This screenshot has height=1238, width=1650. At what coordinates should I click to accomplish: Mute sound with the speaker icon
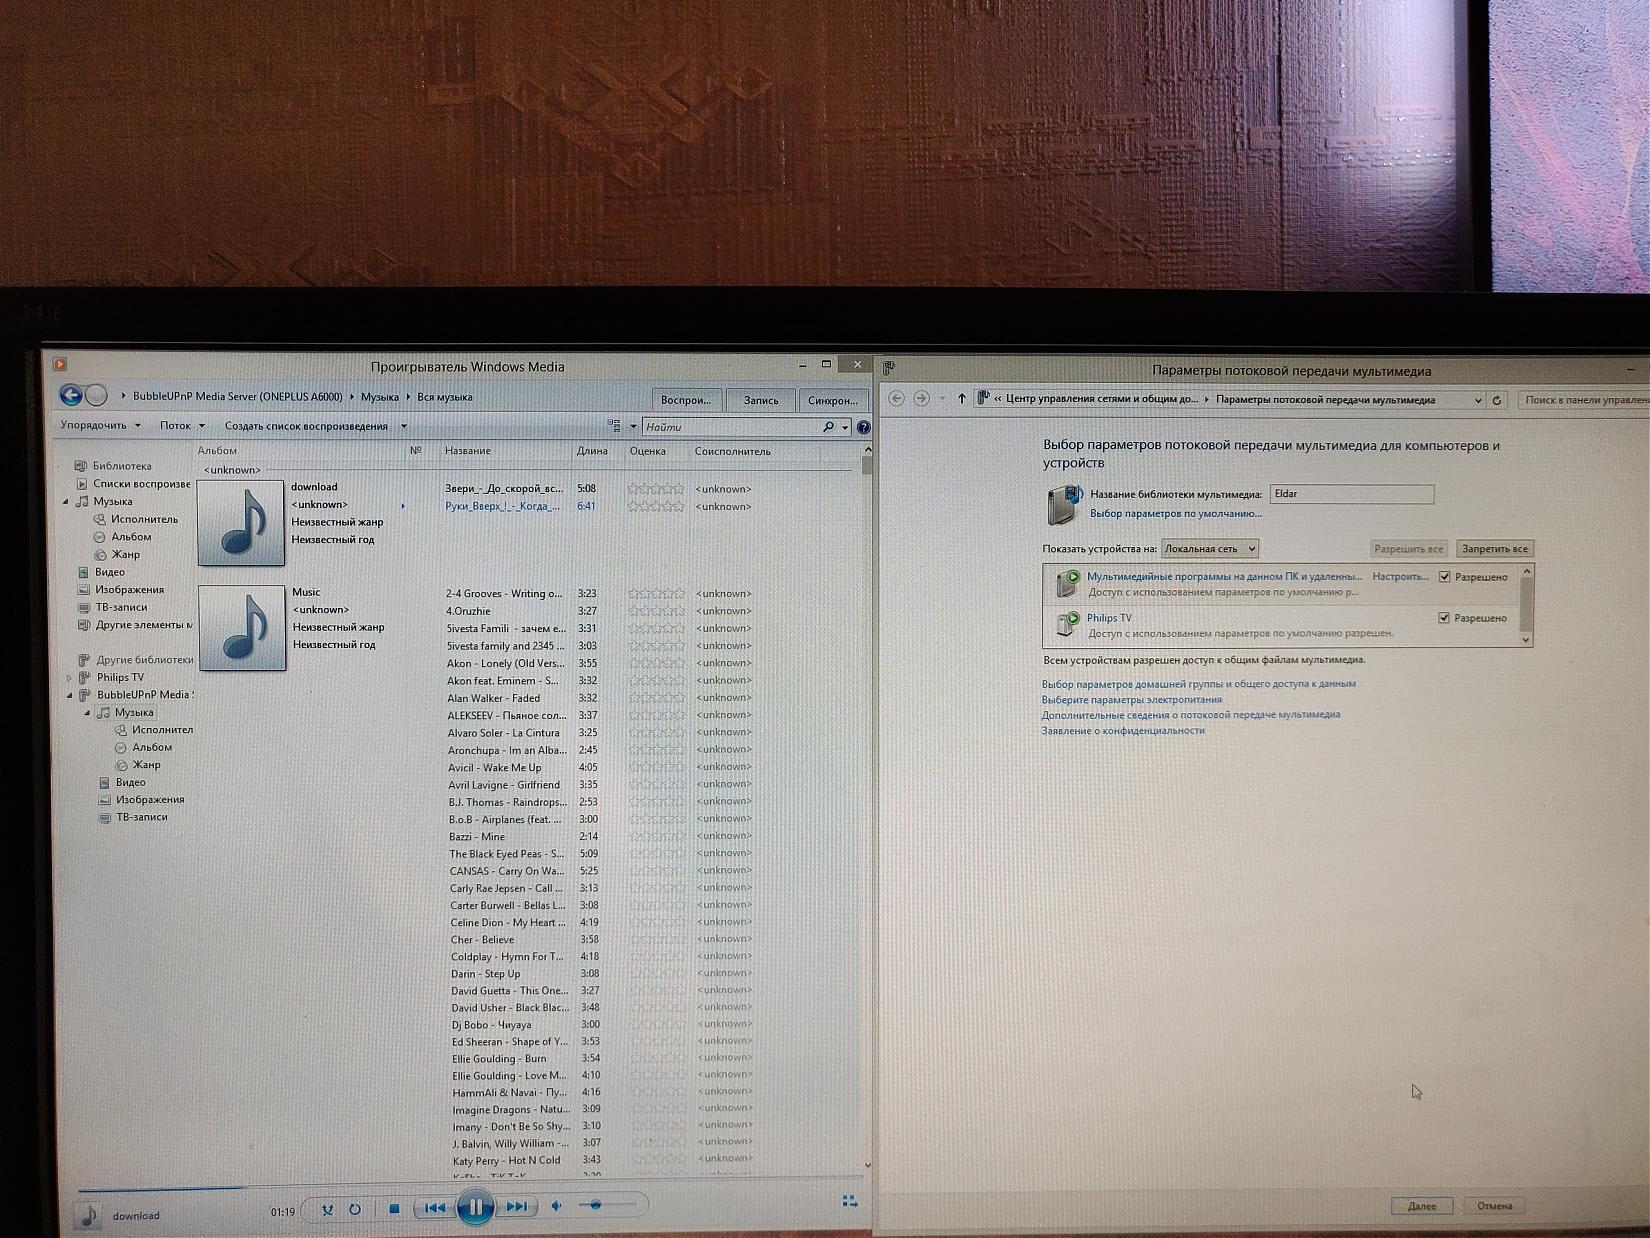[556, 1206]
